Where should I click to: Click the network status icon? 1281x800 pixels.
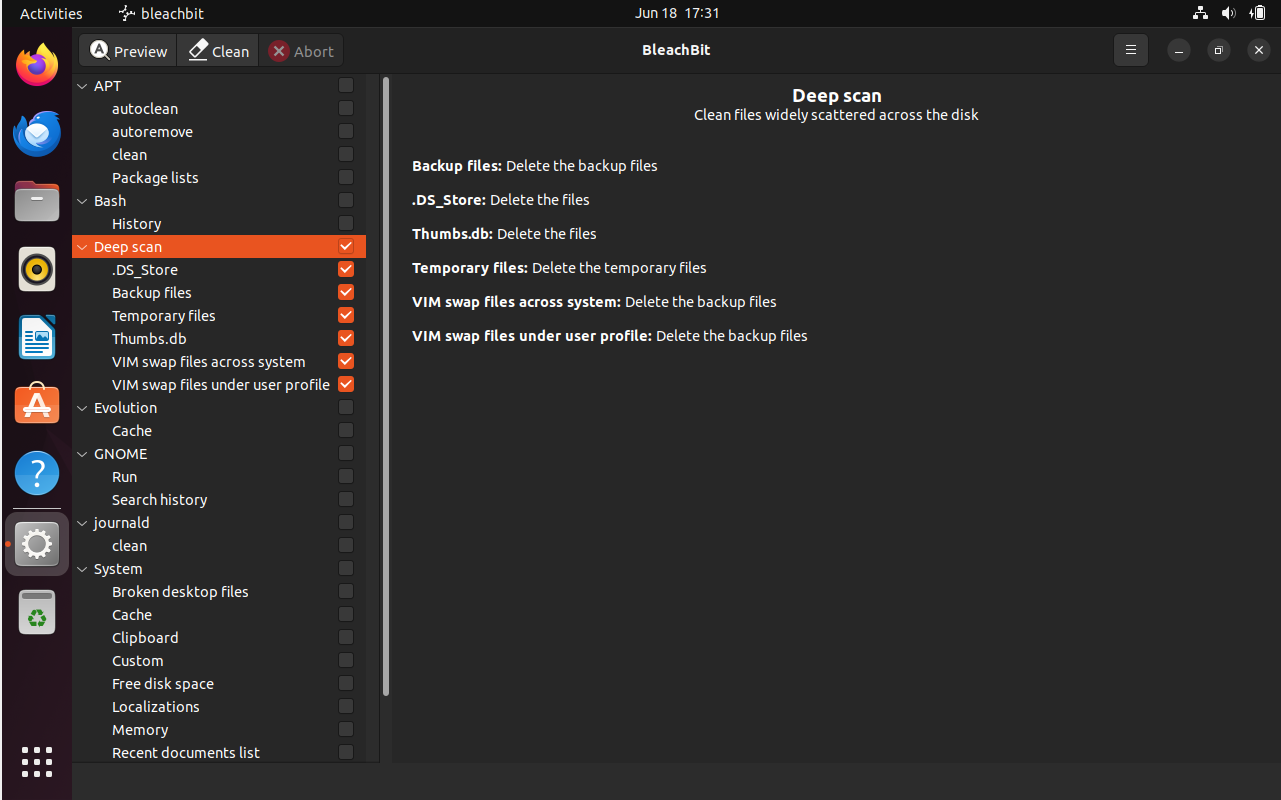click(1200, 13)
